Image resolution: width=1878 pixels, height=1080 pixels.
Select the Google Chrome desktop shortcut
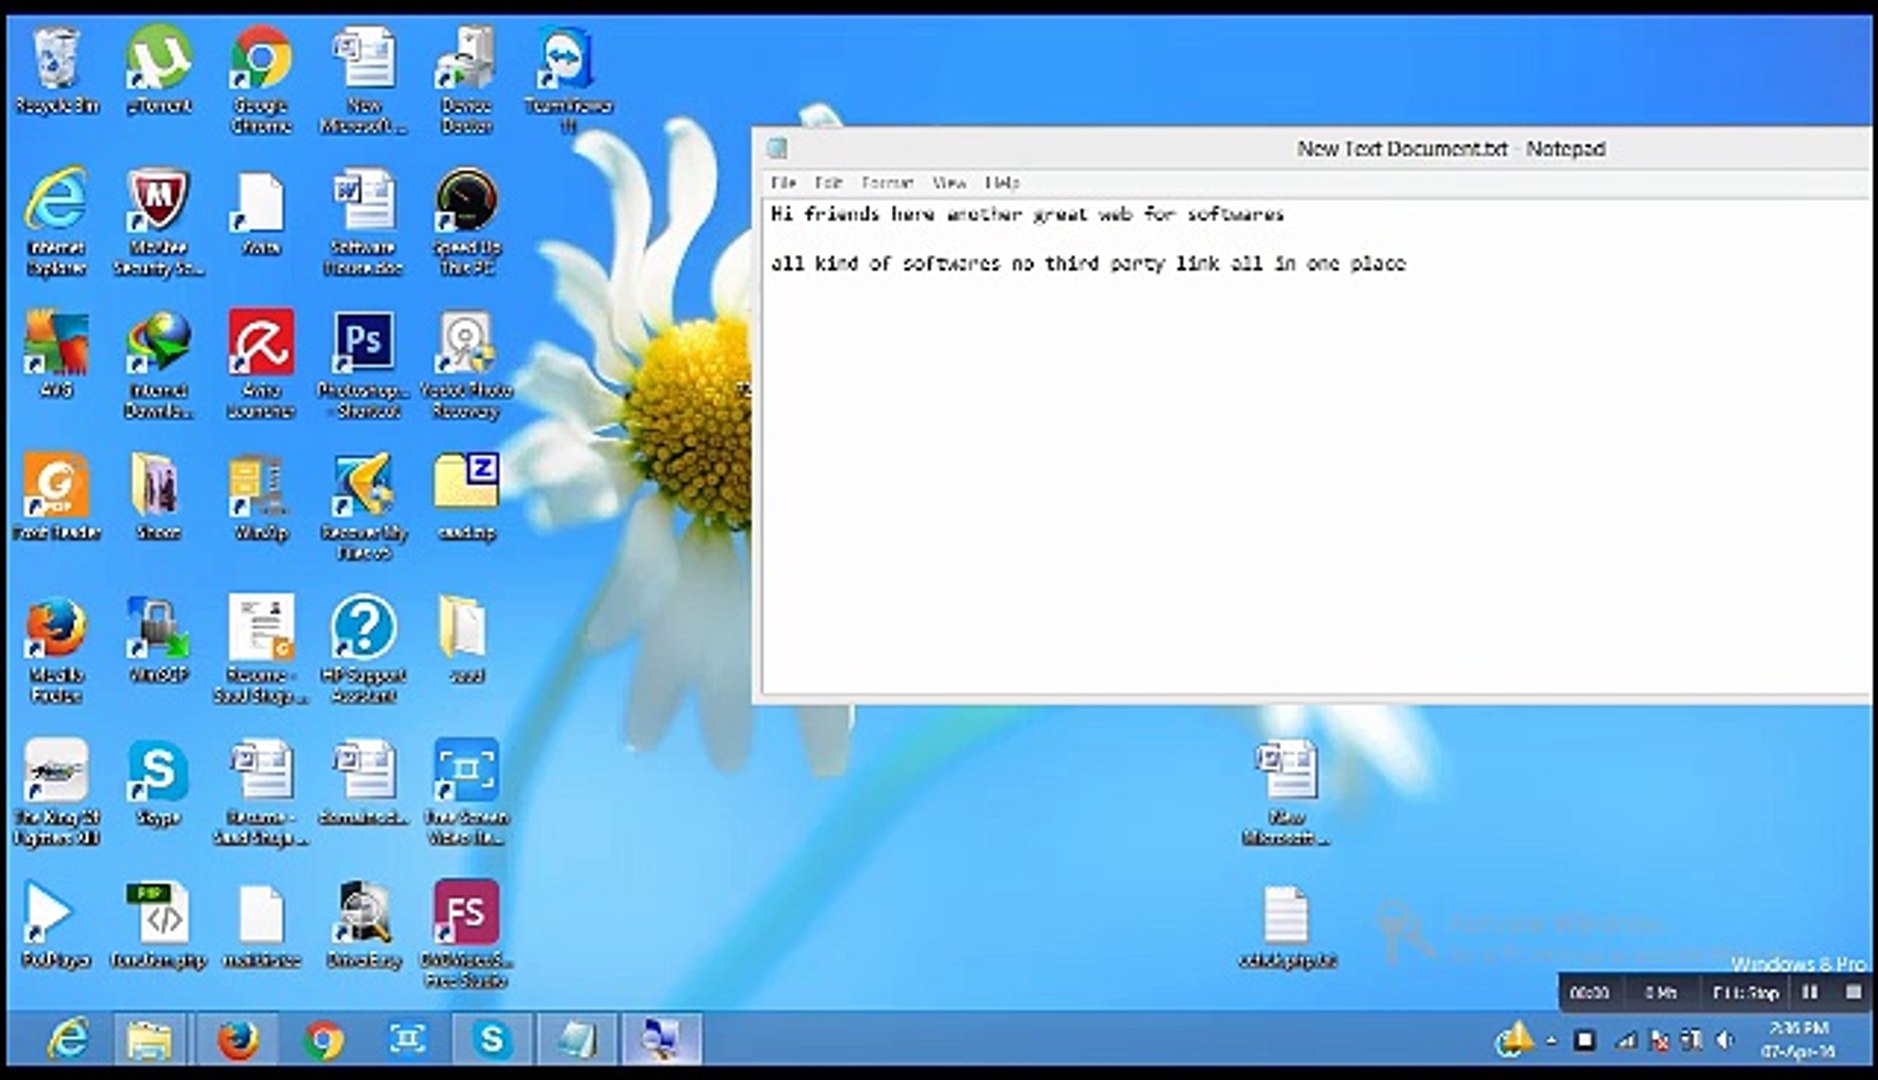click(261, 80)
